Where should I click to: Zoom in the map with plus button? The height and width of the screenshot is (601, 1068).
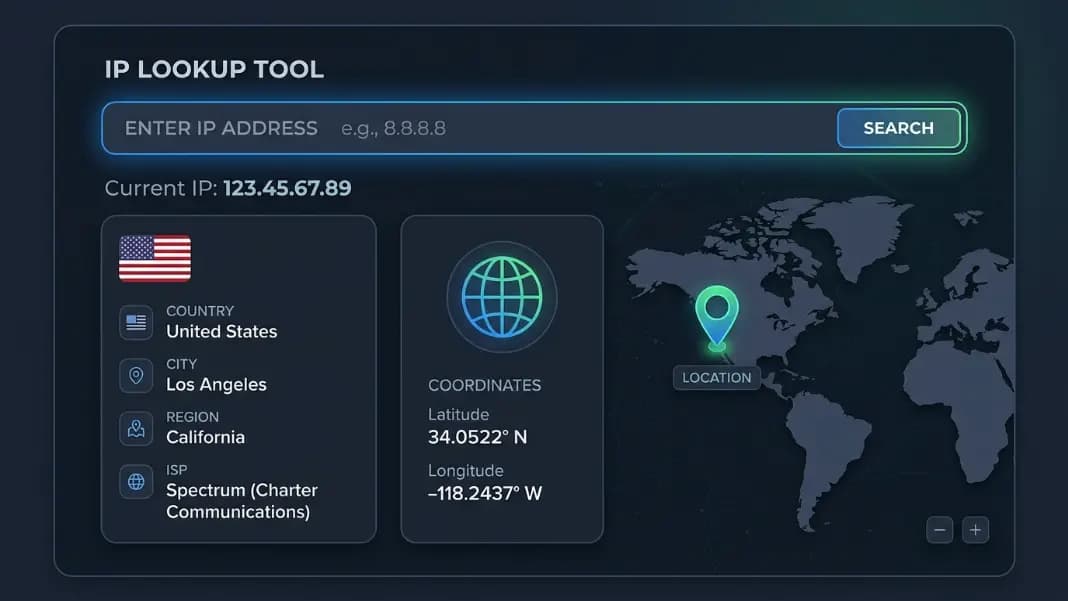975,529
